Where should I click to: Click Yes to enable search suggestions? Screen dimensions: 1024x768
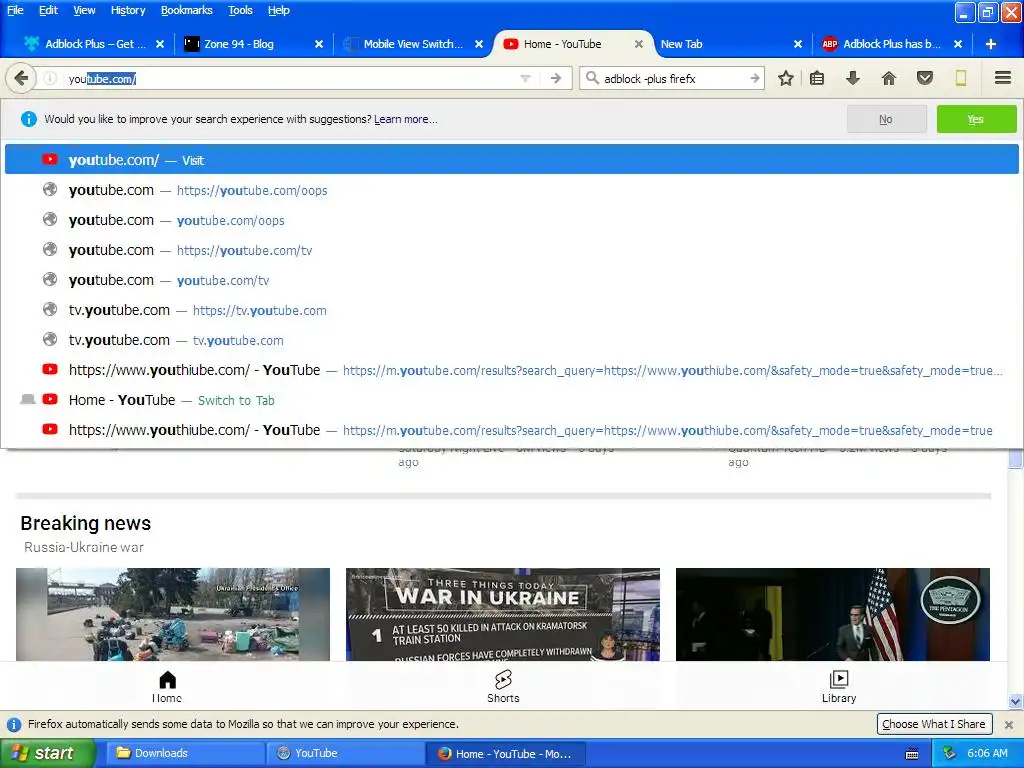click(976, 119)
